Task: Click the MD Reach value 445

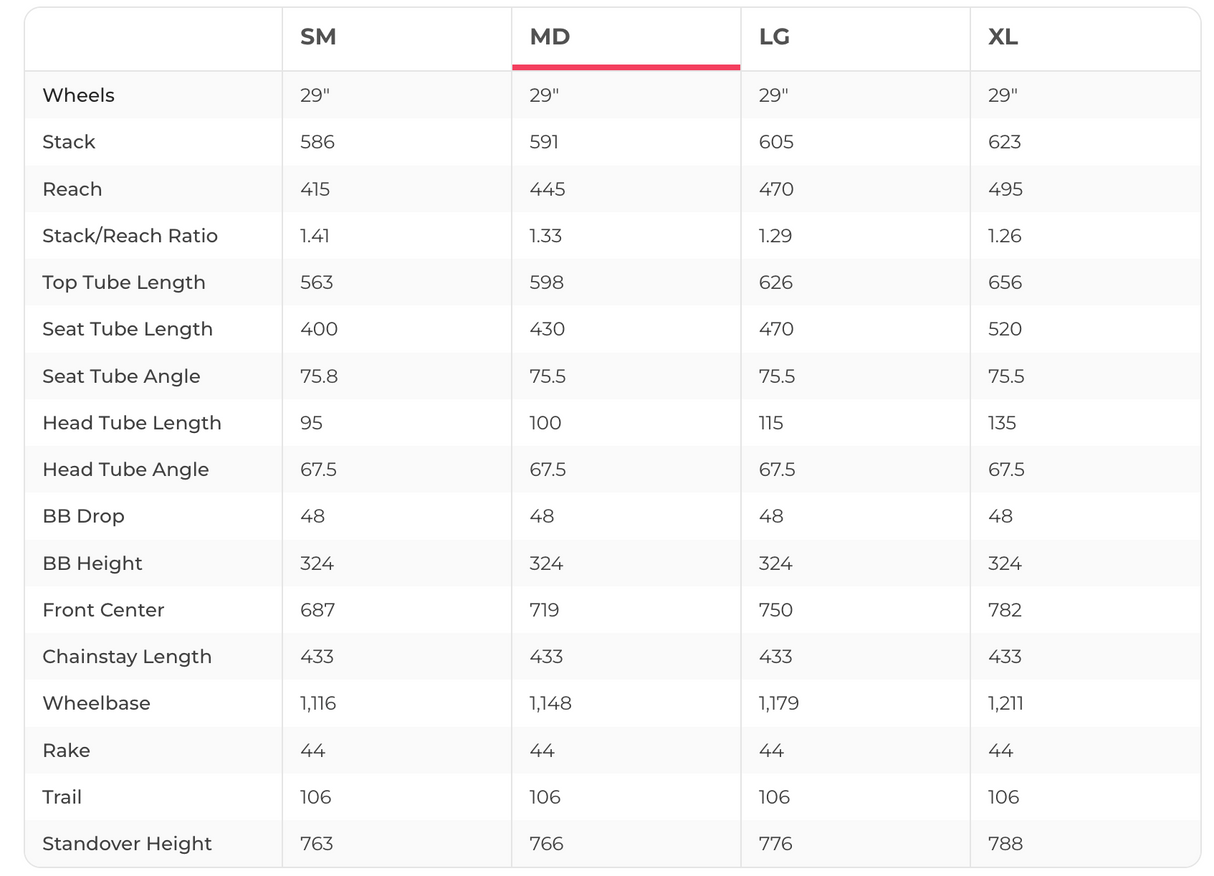Action: point(547,189)
